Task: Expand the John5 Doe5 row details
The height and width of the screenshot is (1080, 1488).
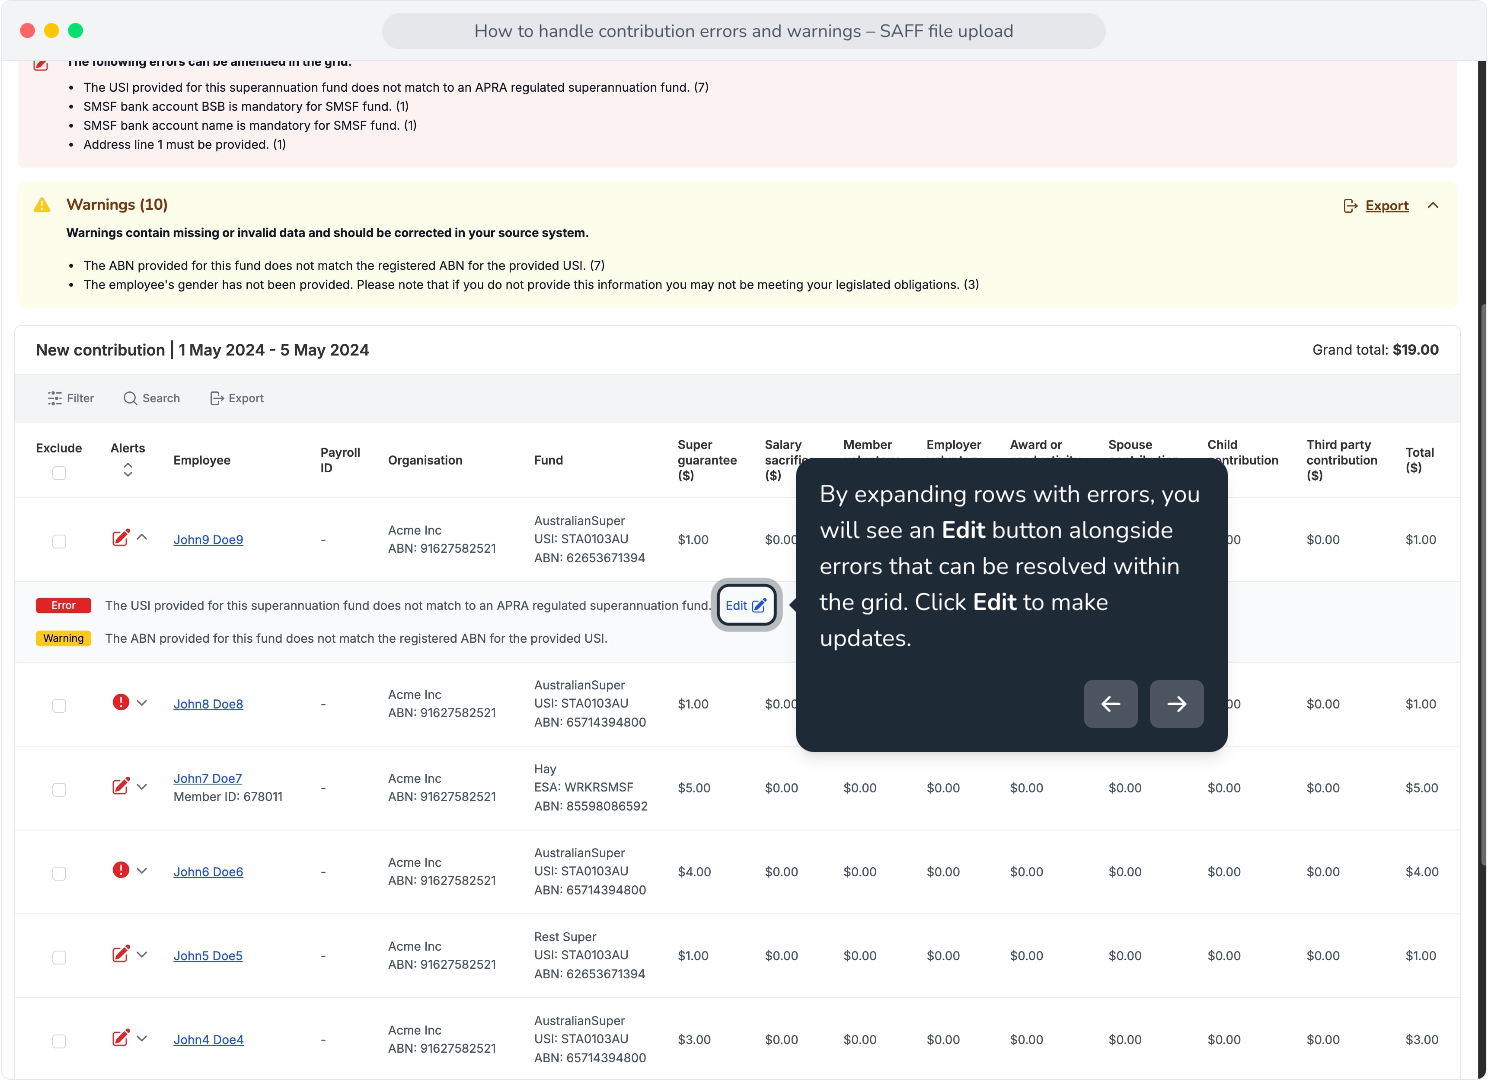Action: click(142, 955)
